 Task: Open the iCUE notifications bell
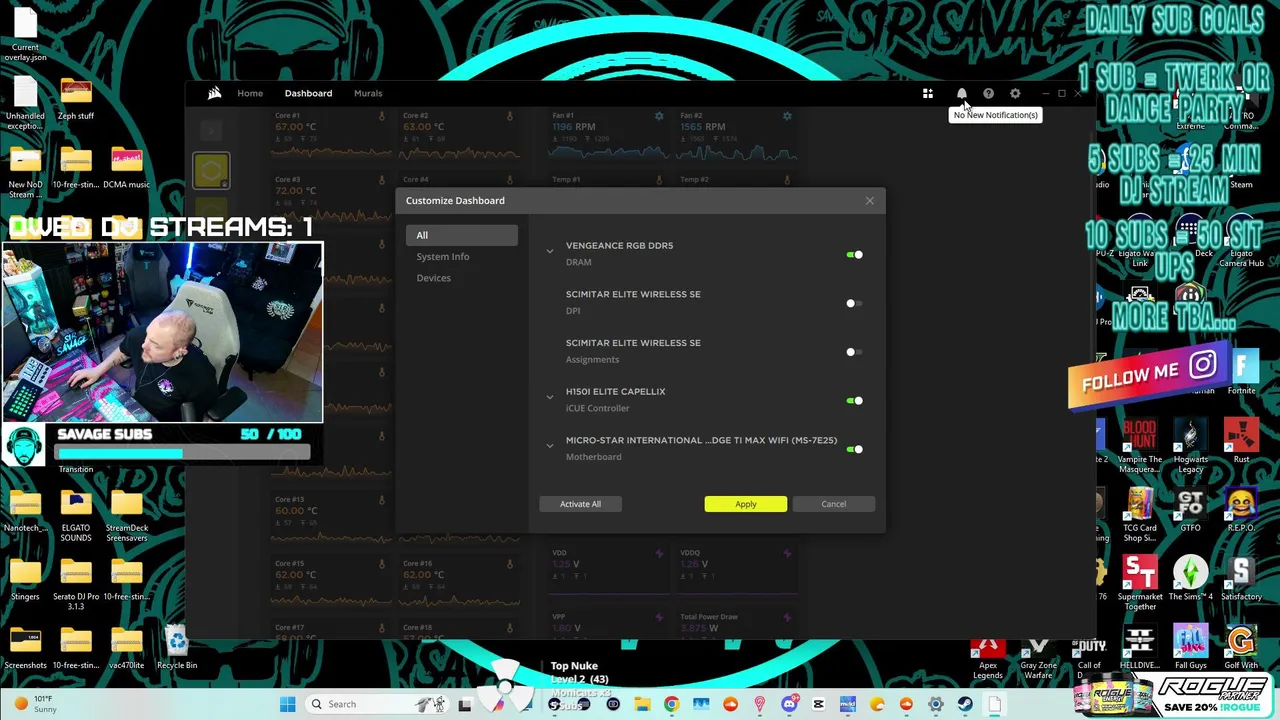[961, 94]
